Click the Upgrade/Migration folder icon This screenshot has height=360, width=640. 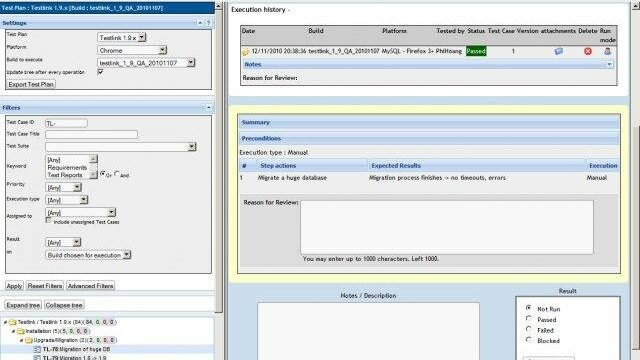[x=29, y=340]
